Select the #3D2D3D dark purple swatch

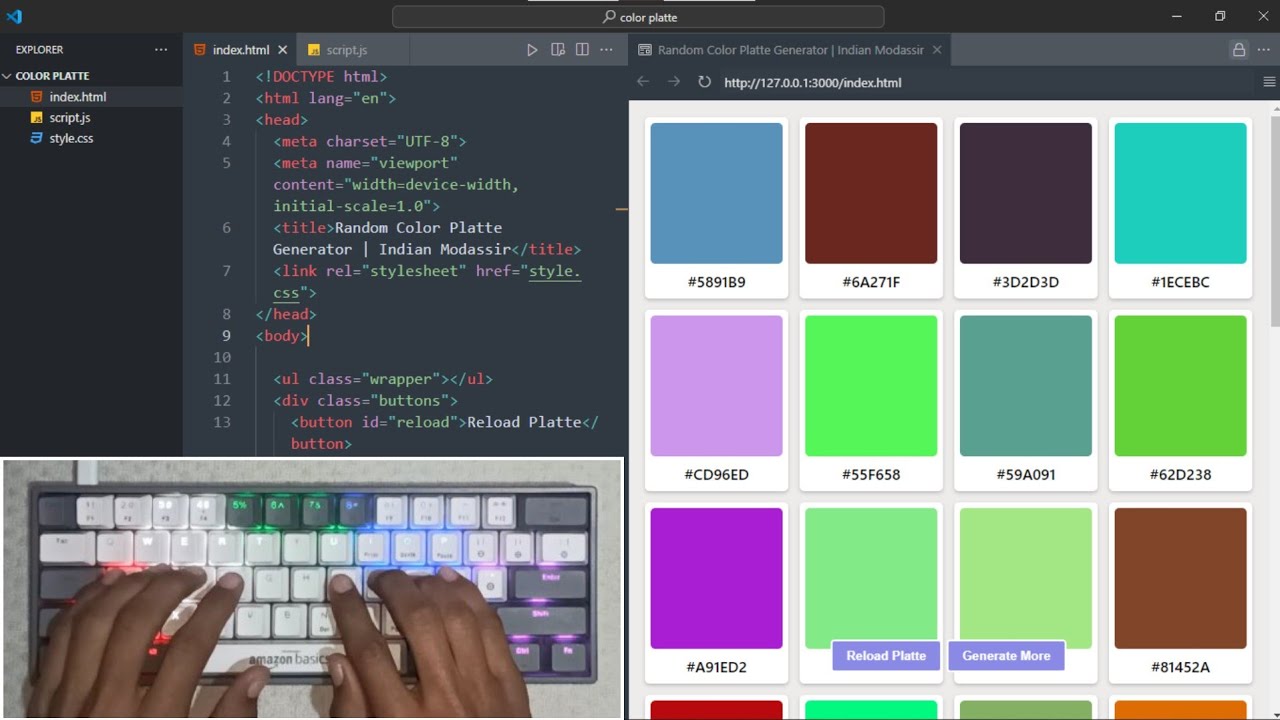pyautogui.click(x=1026, y=193)
